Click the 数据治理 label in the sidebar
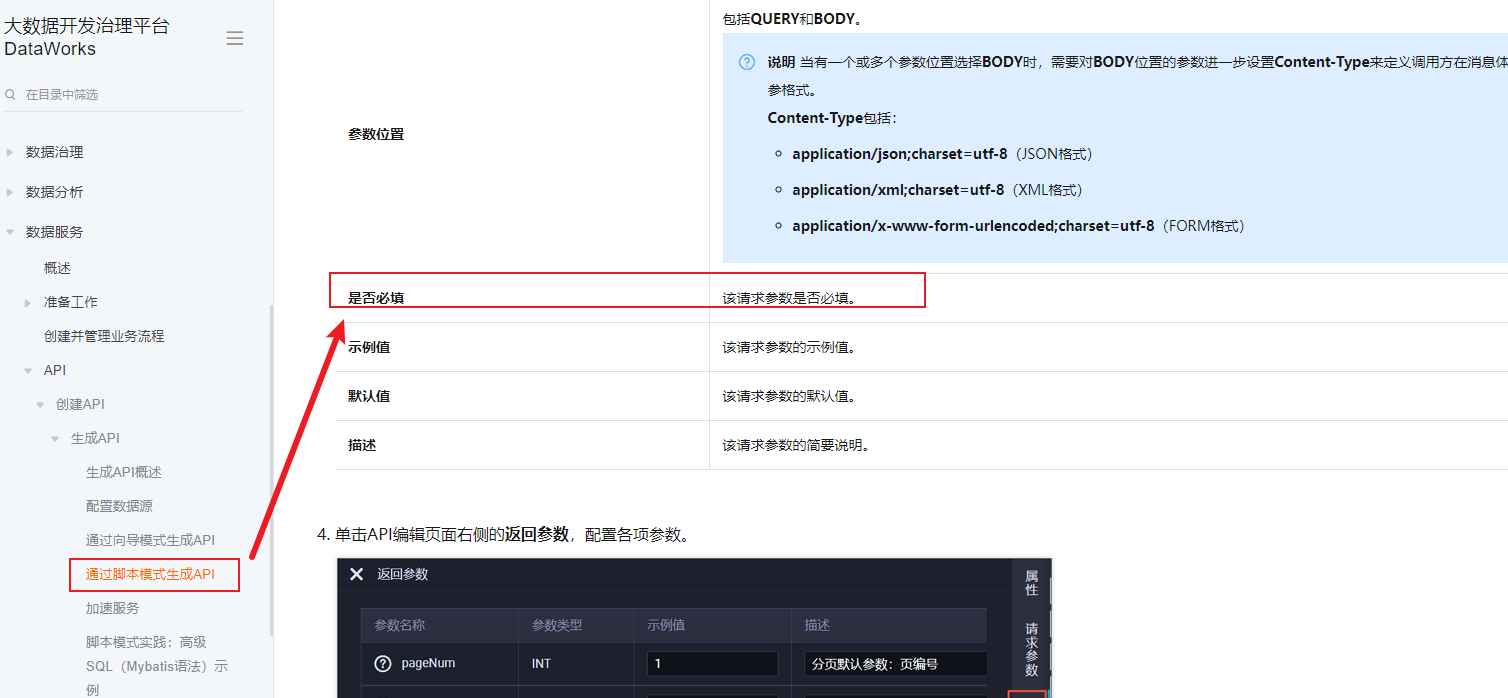 click(55, 152)
